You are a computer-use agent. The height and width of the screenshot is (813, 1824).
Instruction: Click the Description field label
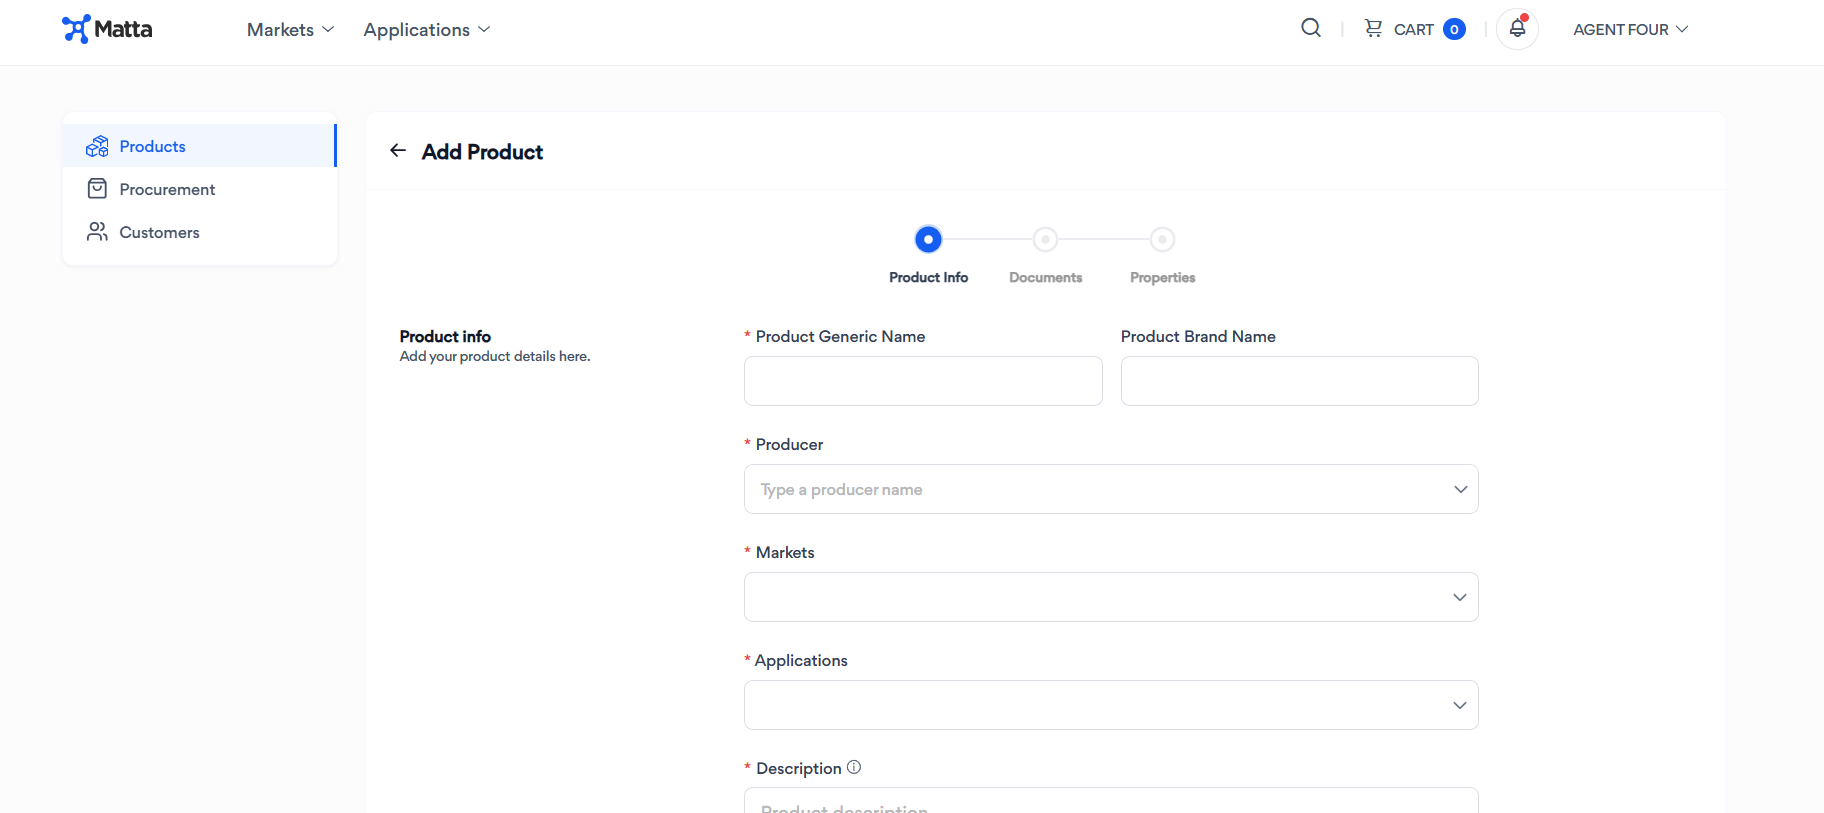(798, 768)
